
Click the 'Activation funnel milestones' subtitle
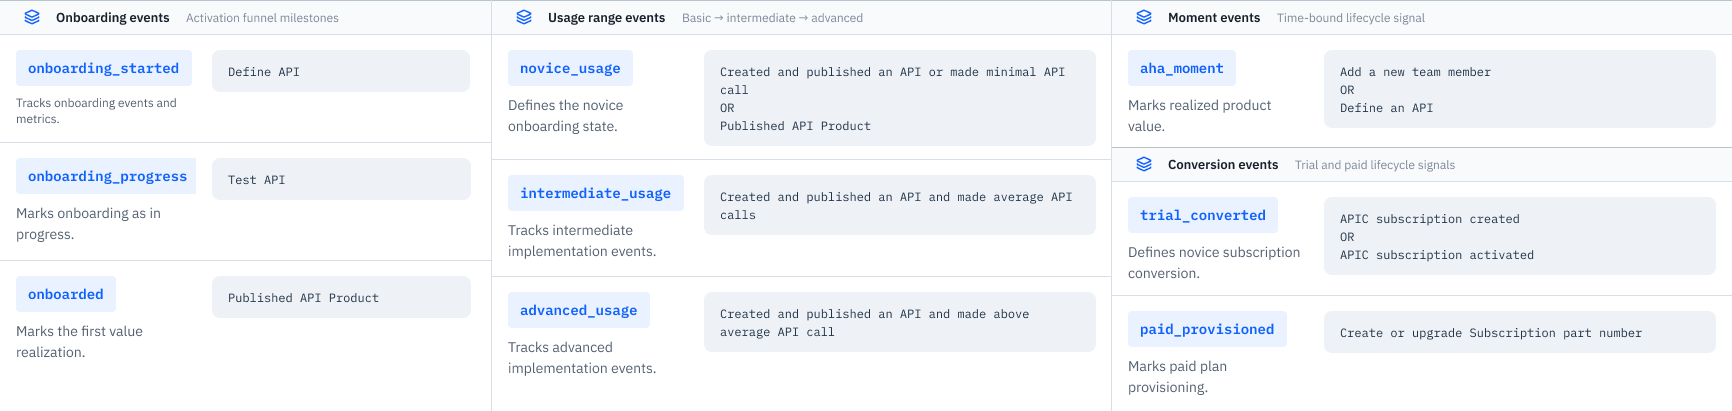[x=262, y=18]
